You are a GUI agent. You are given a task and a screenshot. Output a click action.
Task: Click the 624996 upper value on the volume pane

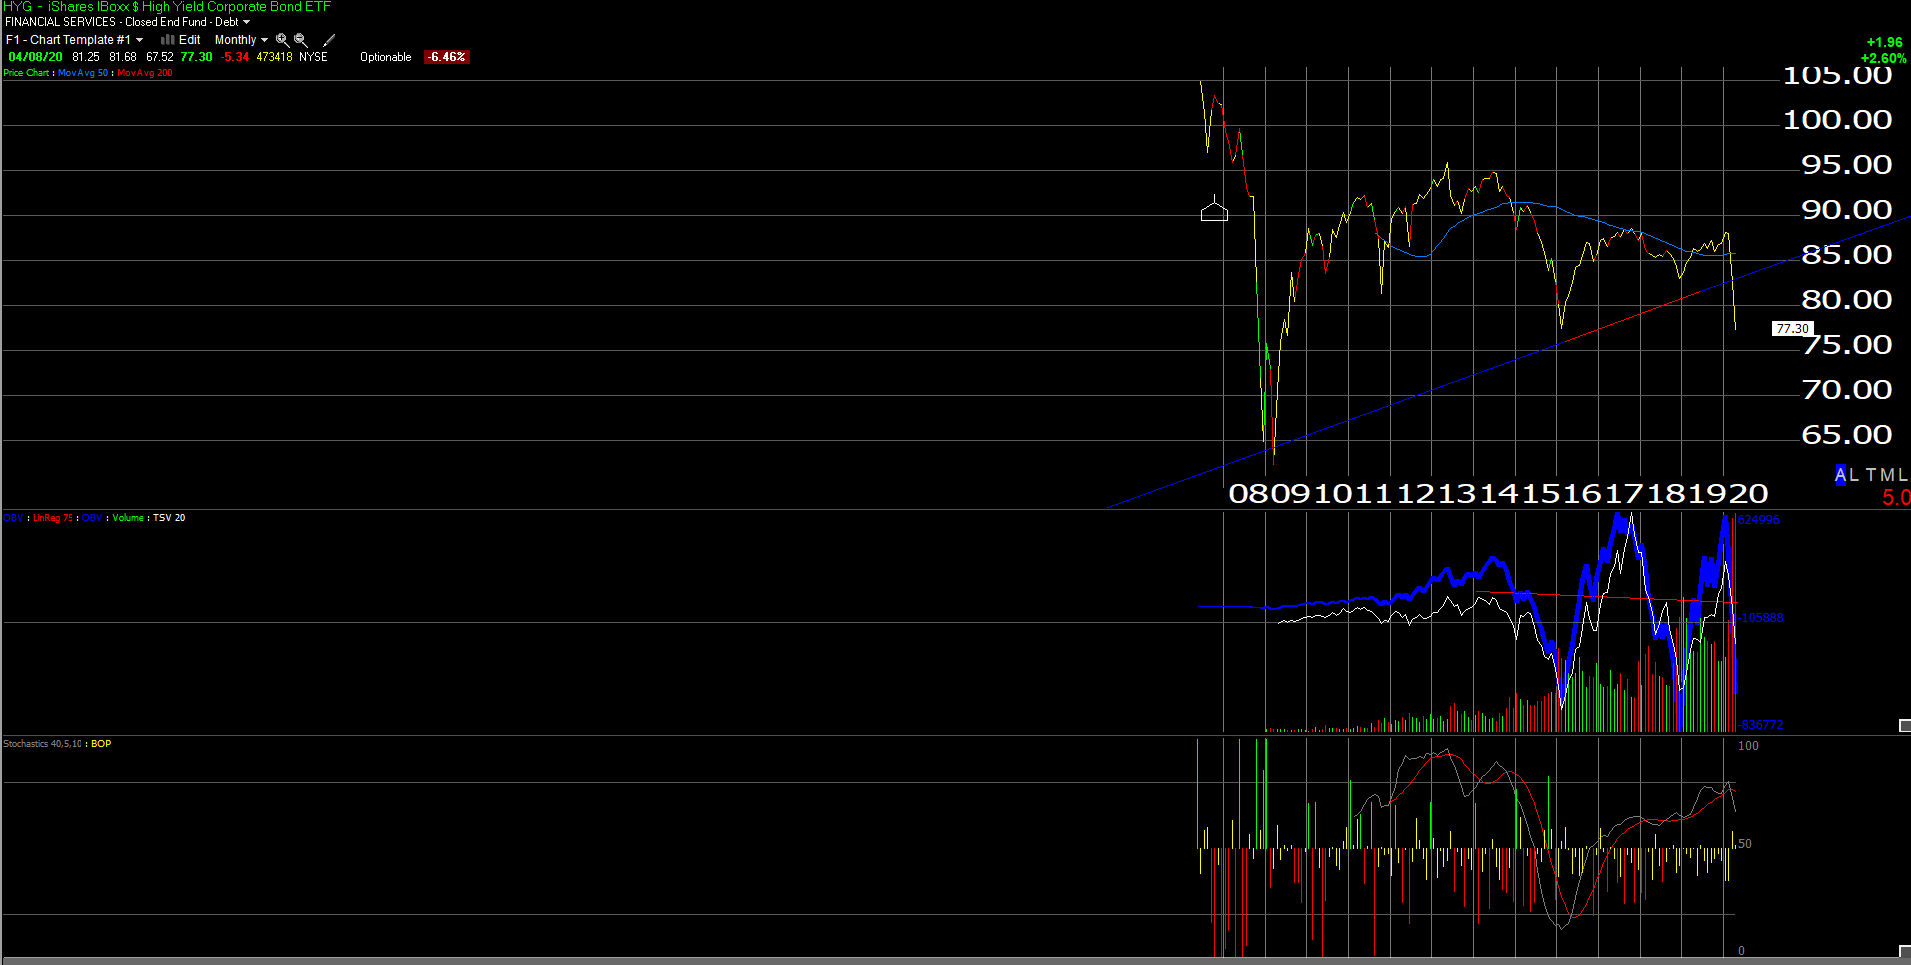point(1759,520)
